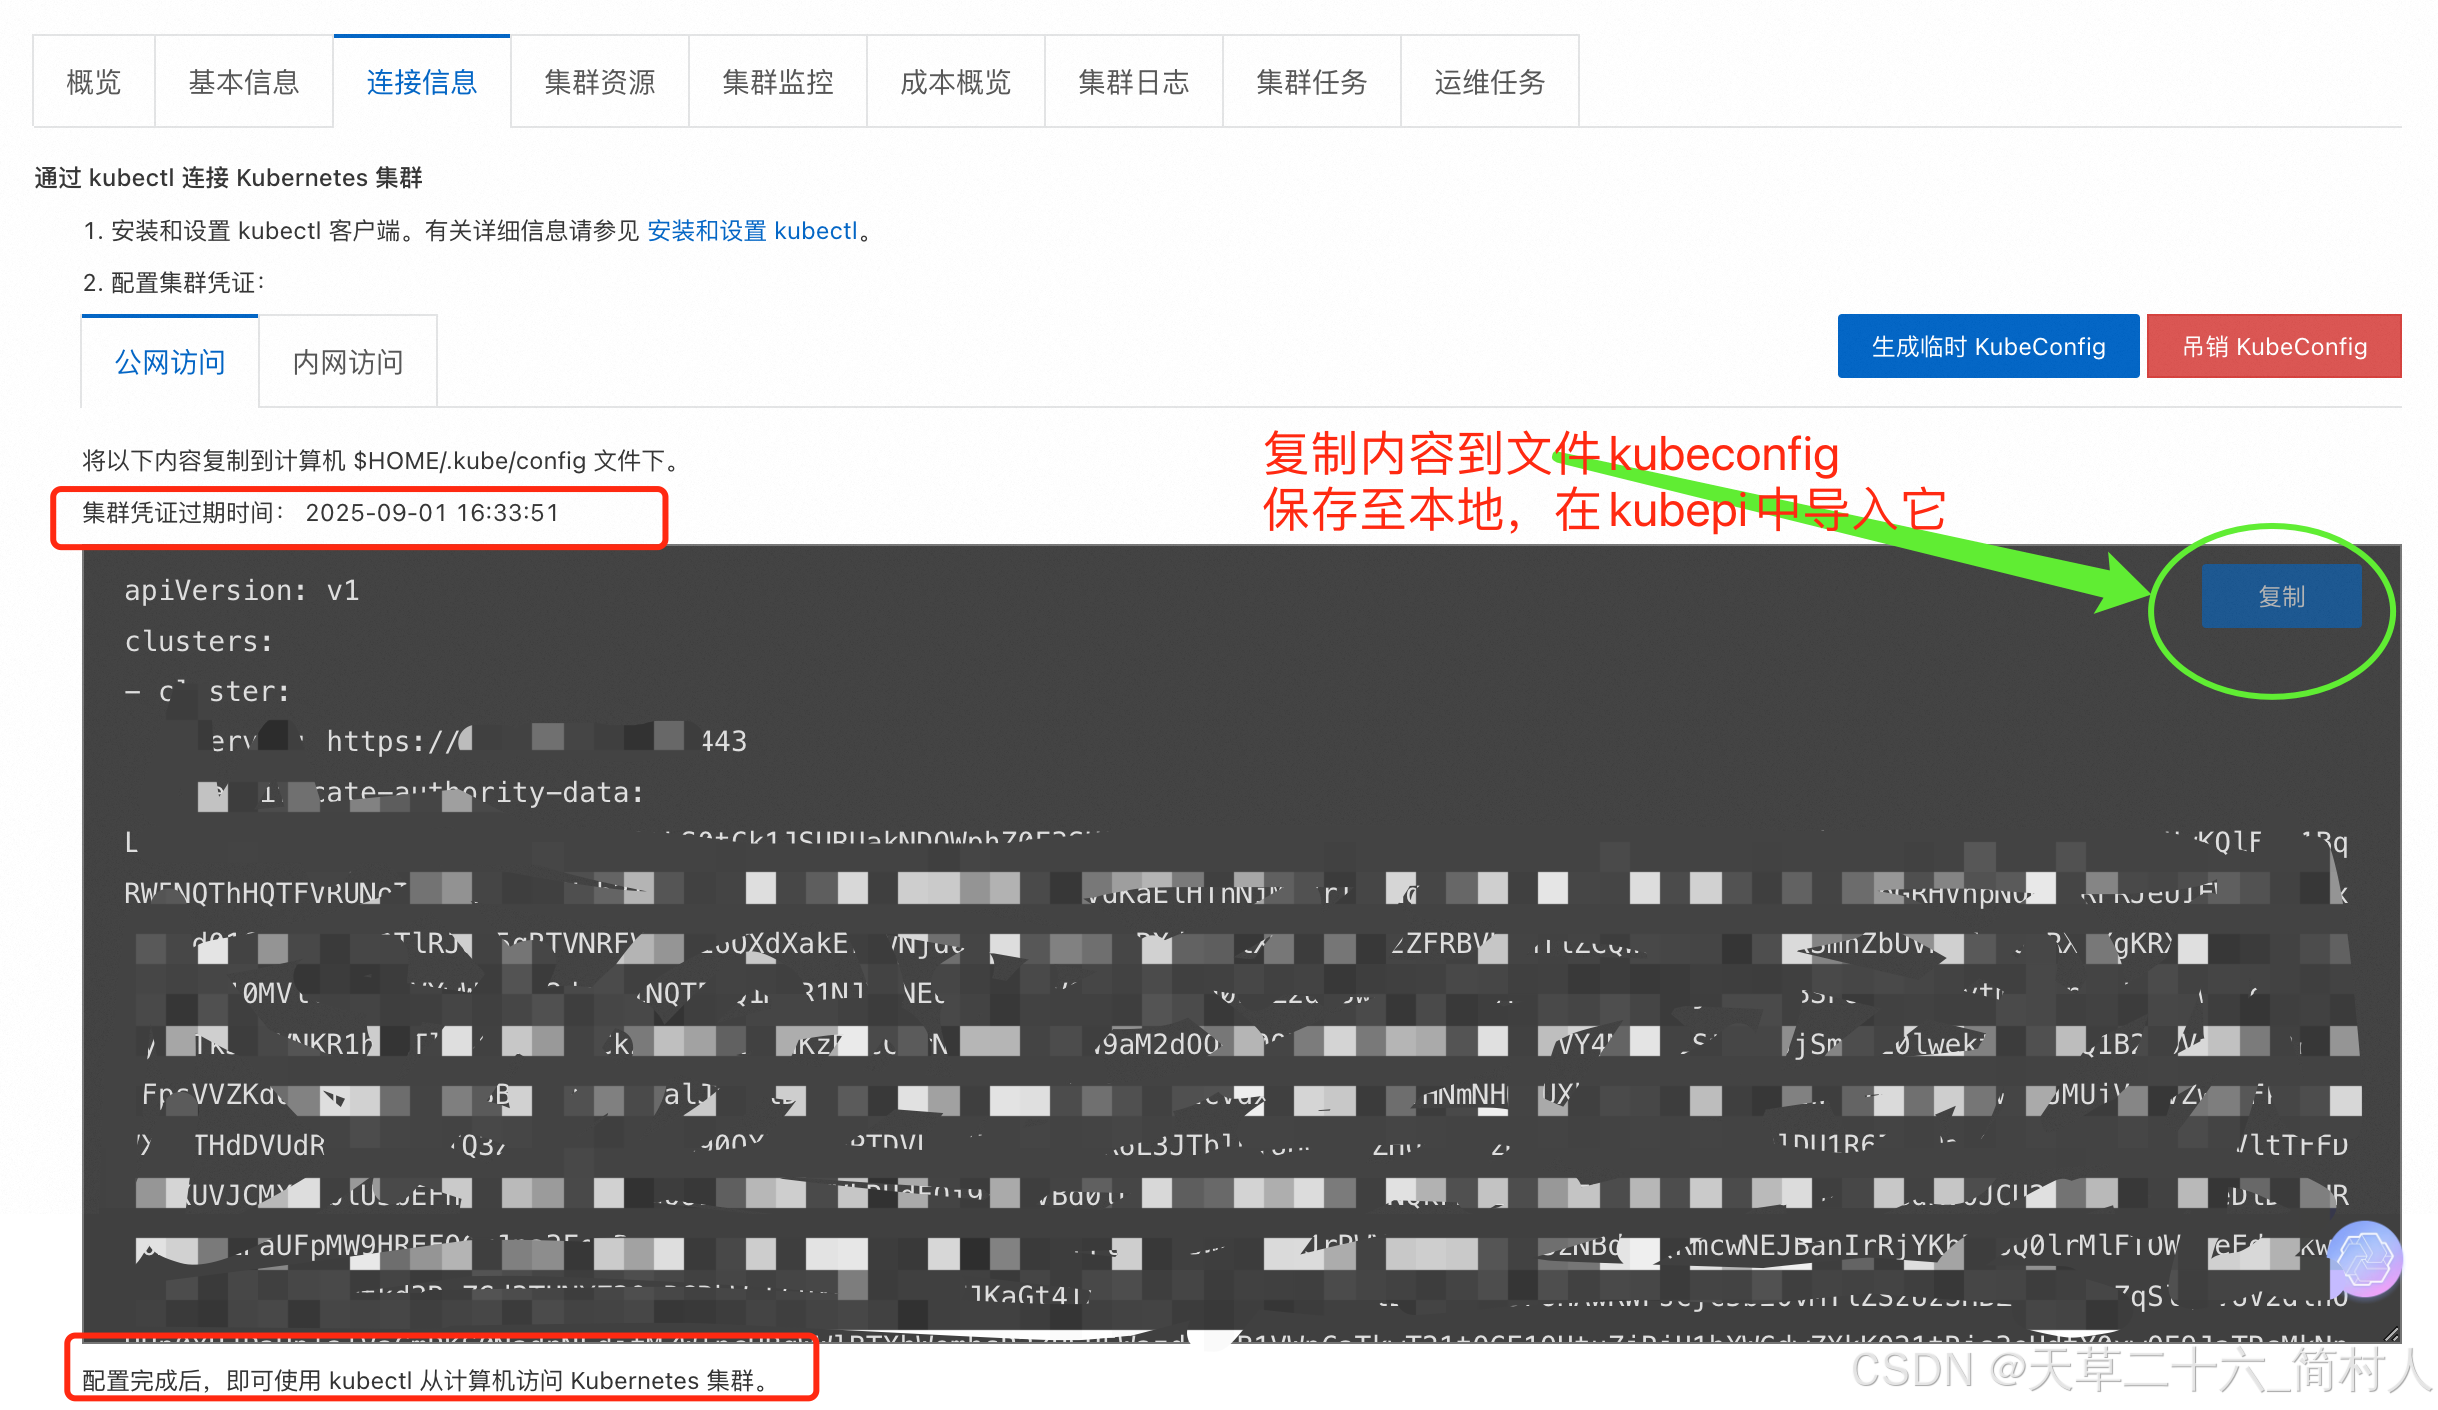2438x1410 pixels.
Task: Click the certificate-authority-data: line
Action: click(421, 793)
